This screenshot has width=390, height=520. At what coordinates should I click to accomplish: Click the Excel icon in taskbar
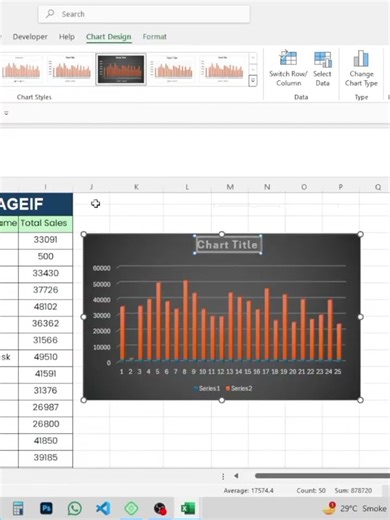tap(188, 508)
